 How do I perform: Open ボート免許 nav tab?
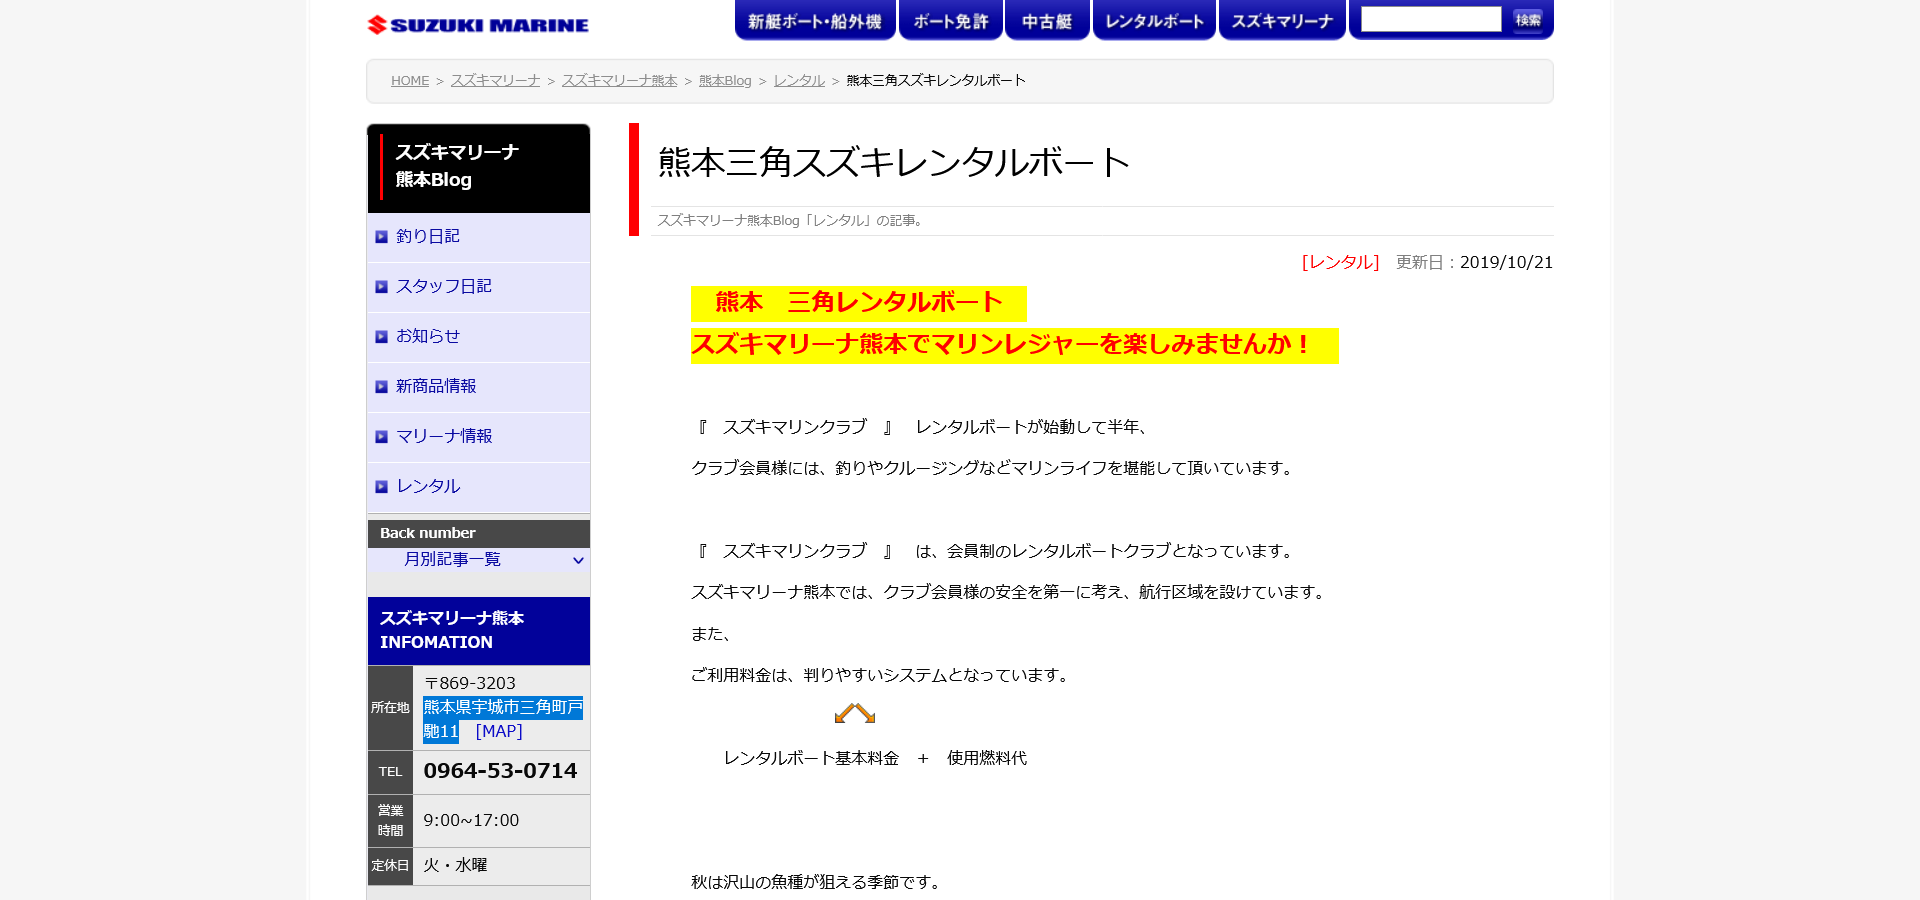pyautogui.click(x=951, y=20)
